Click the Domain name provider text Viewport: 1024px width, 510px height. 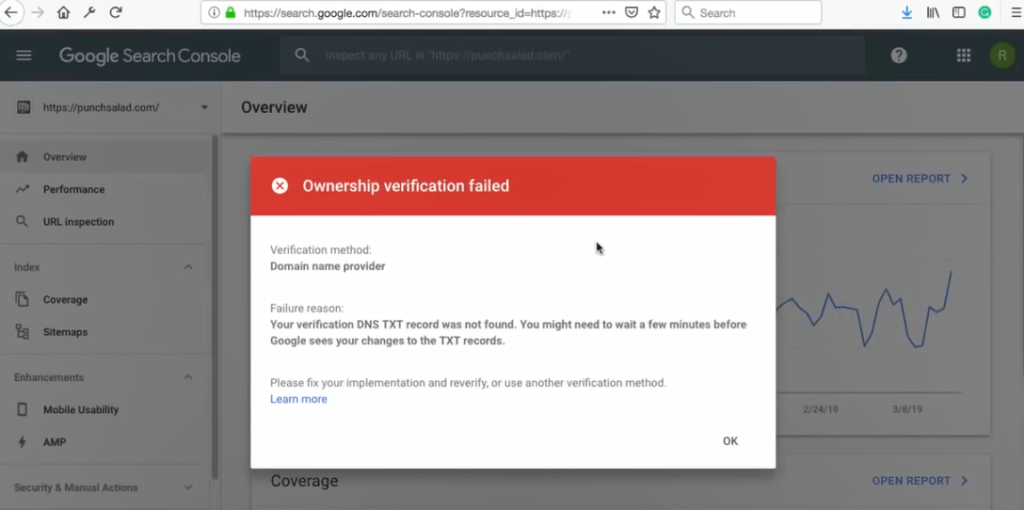pos(327,266)
